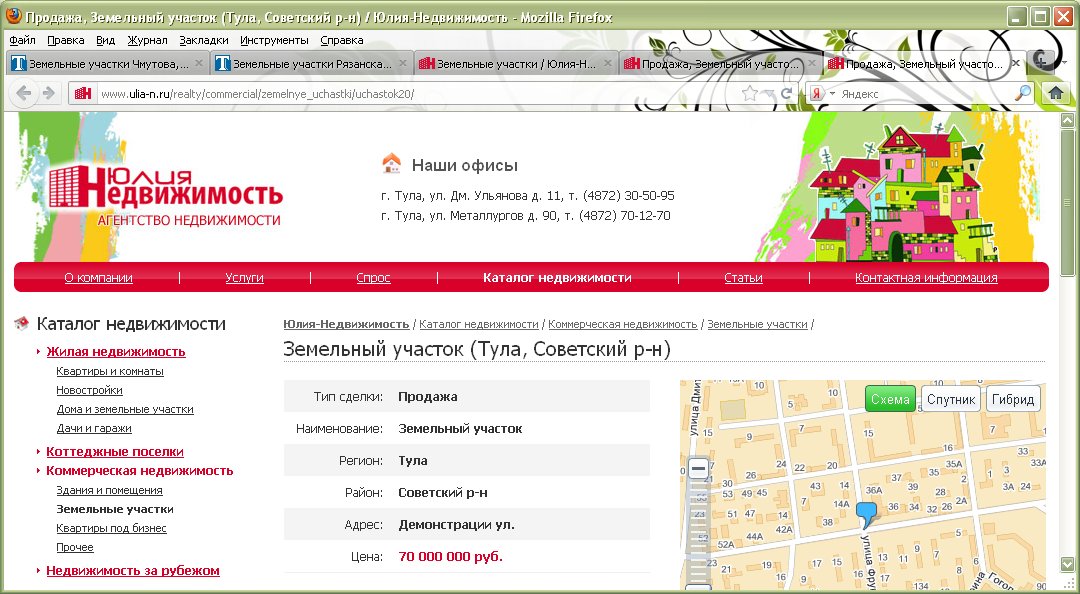Viewport: 1080px width, 594px height.
Task: Switch map to Схема view
Action: click(890, 399)
